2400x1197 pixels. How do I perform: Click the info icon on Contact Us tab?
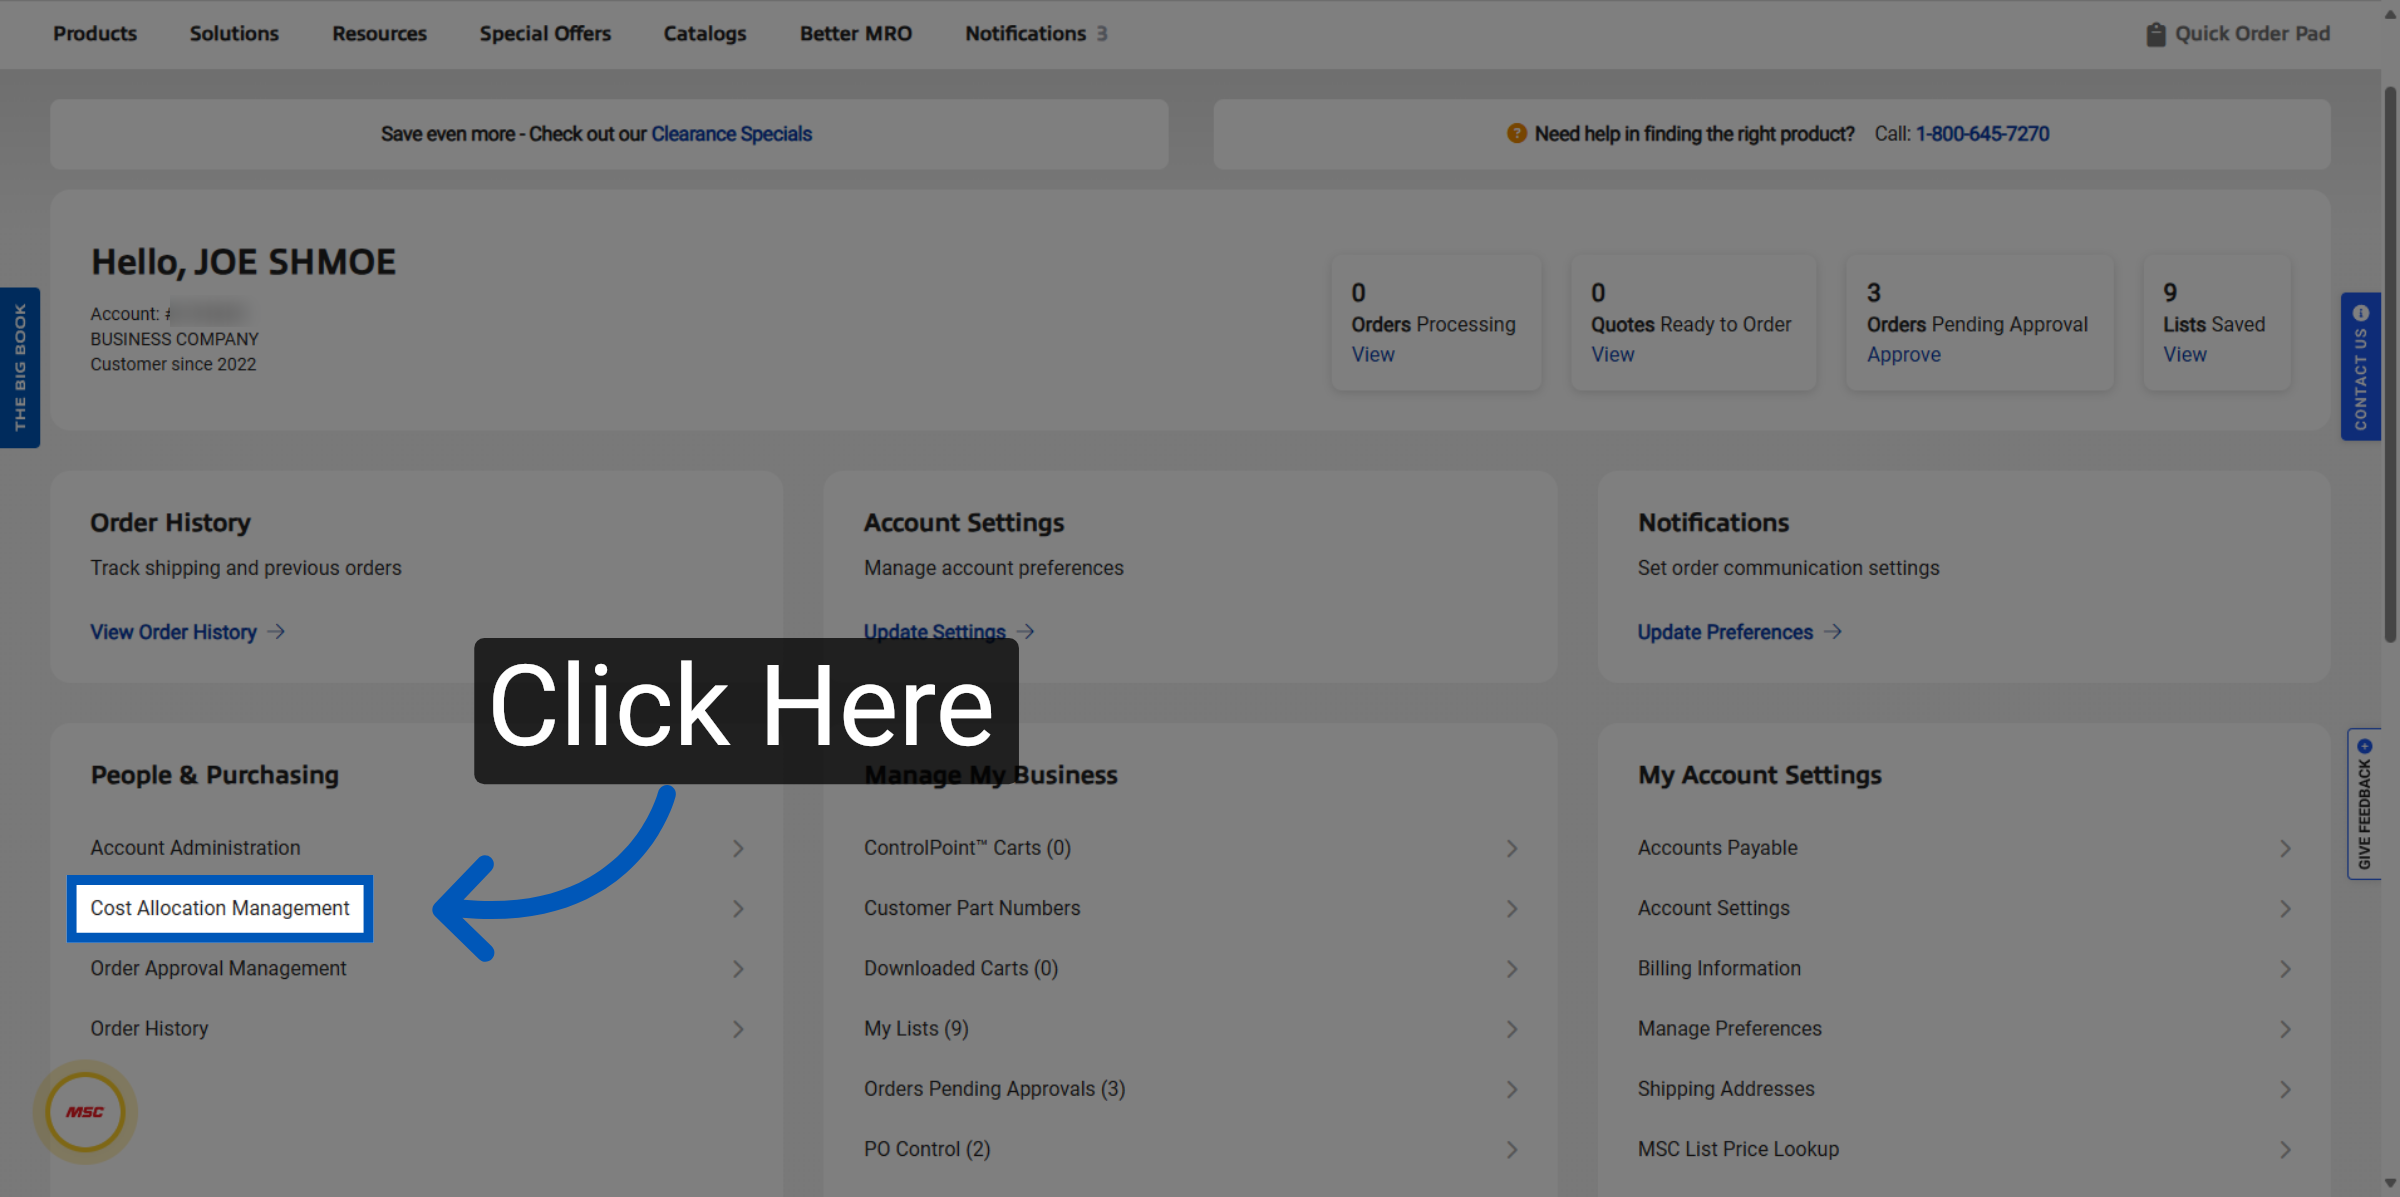2361,313
